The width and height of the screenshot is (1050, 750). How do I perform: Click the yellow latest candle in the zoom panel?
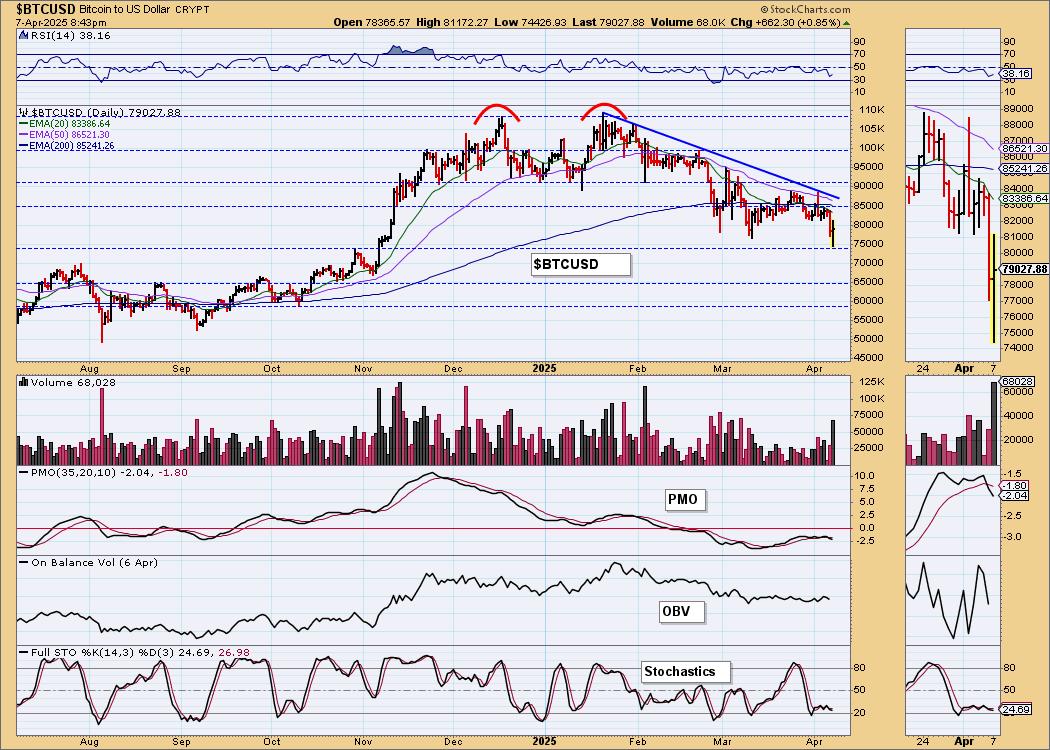[x=994, y=288]
